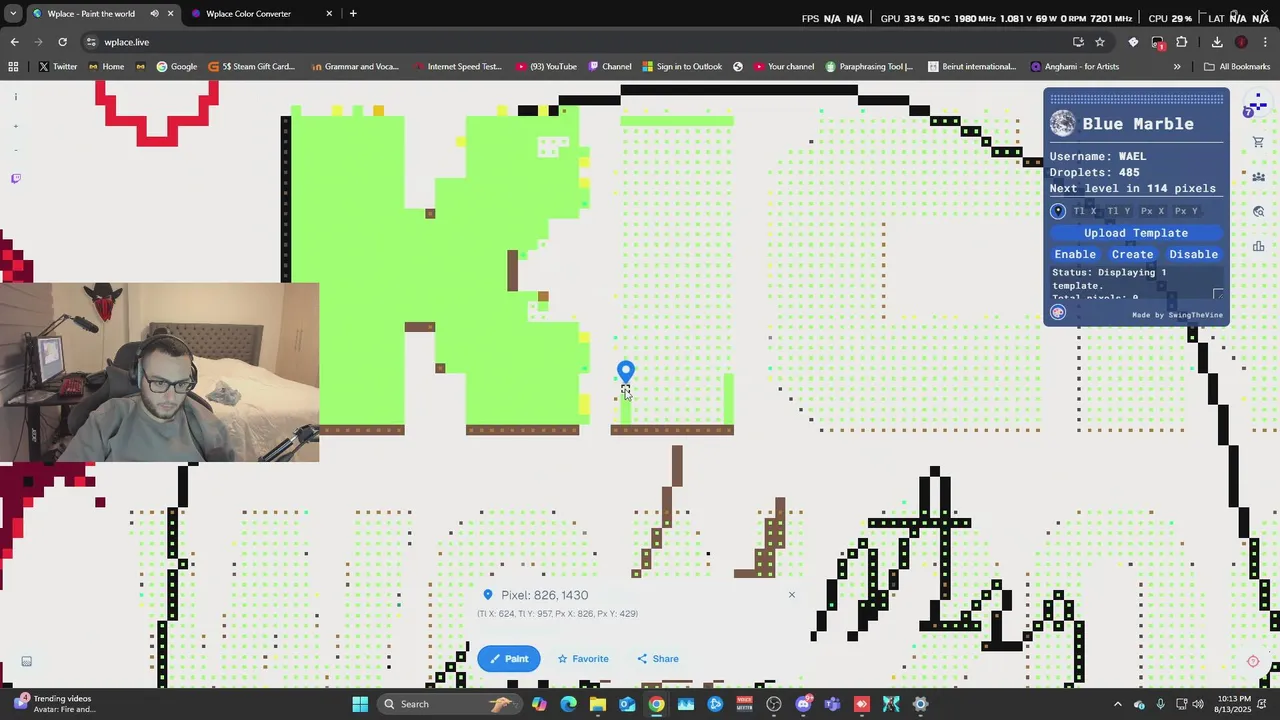Click the Pixel: 826, 1430 label
Screen dimensions: 1280x720
(x=545, y=595)
